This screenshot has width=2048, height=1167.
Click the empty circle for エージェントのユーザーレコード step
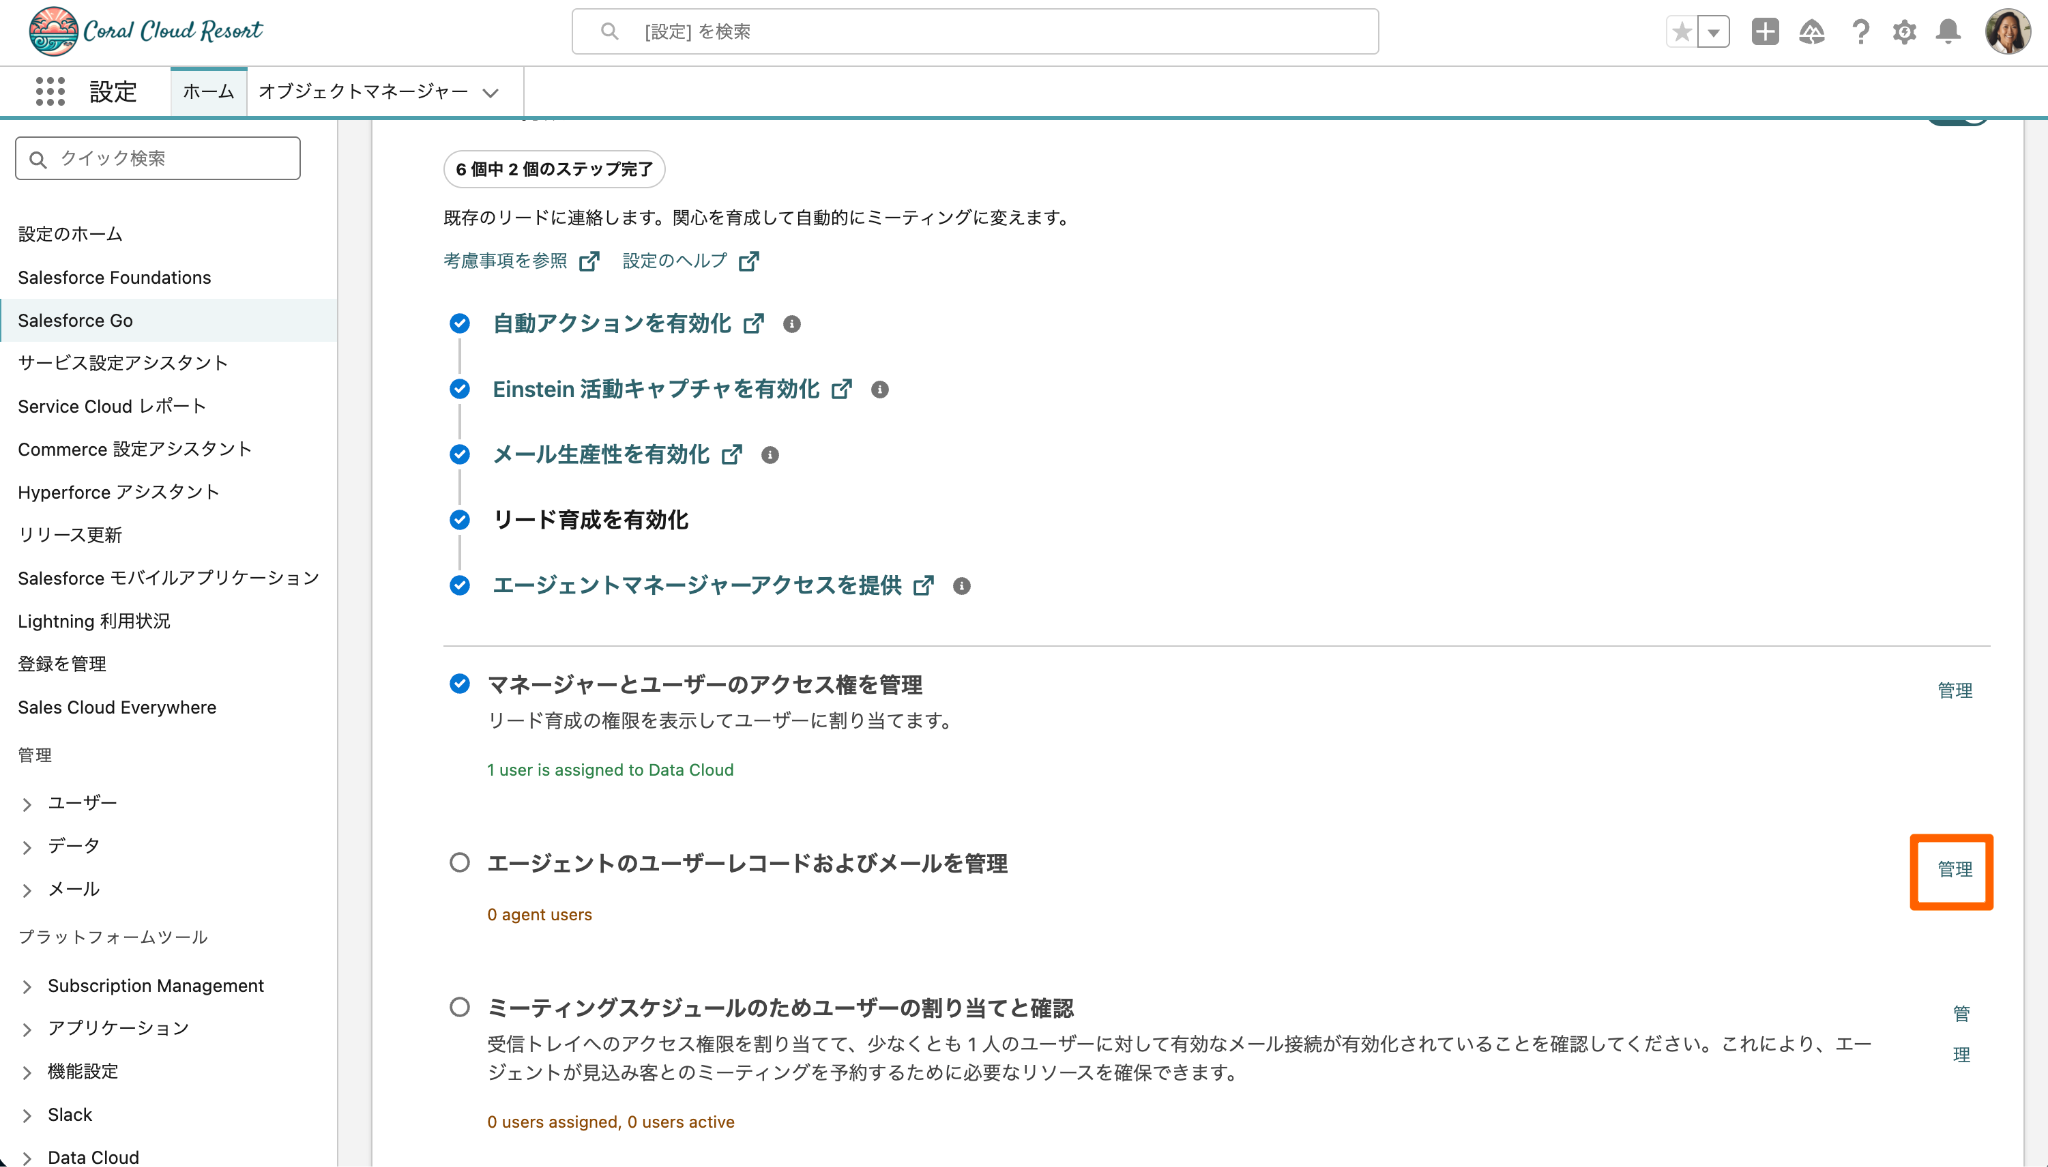459,862
